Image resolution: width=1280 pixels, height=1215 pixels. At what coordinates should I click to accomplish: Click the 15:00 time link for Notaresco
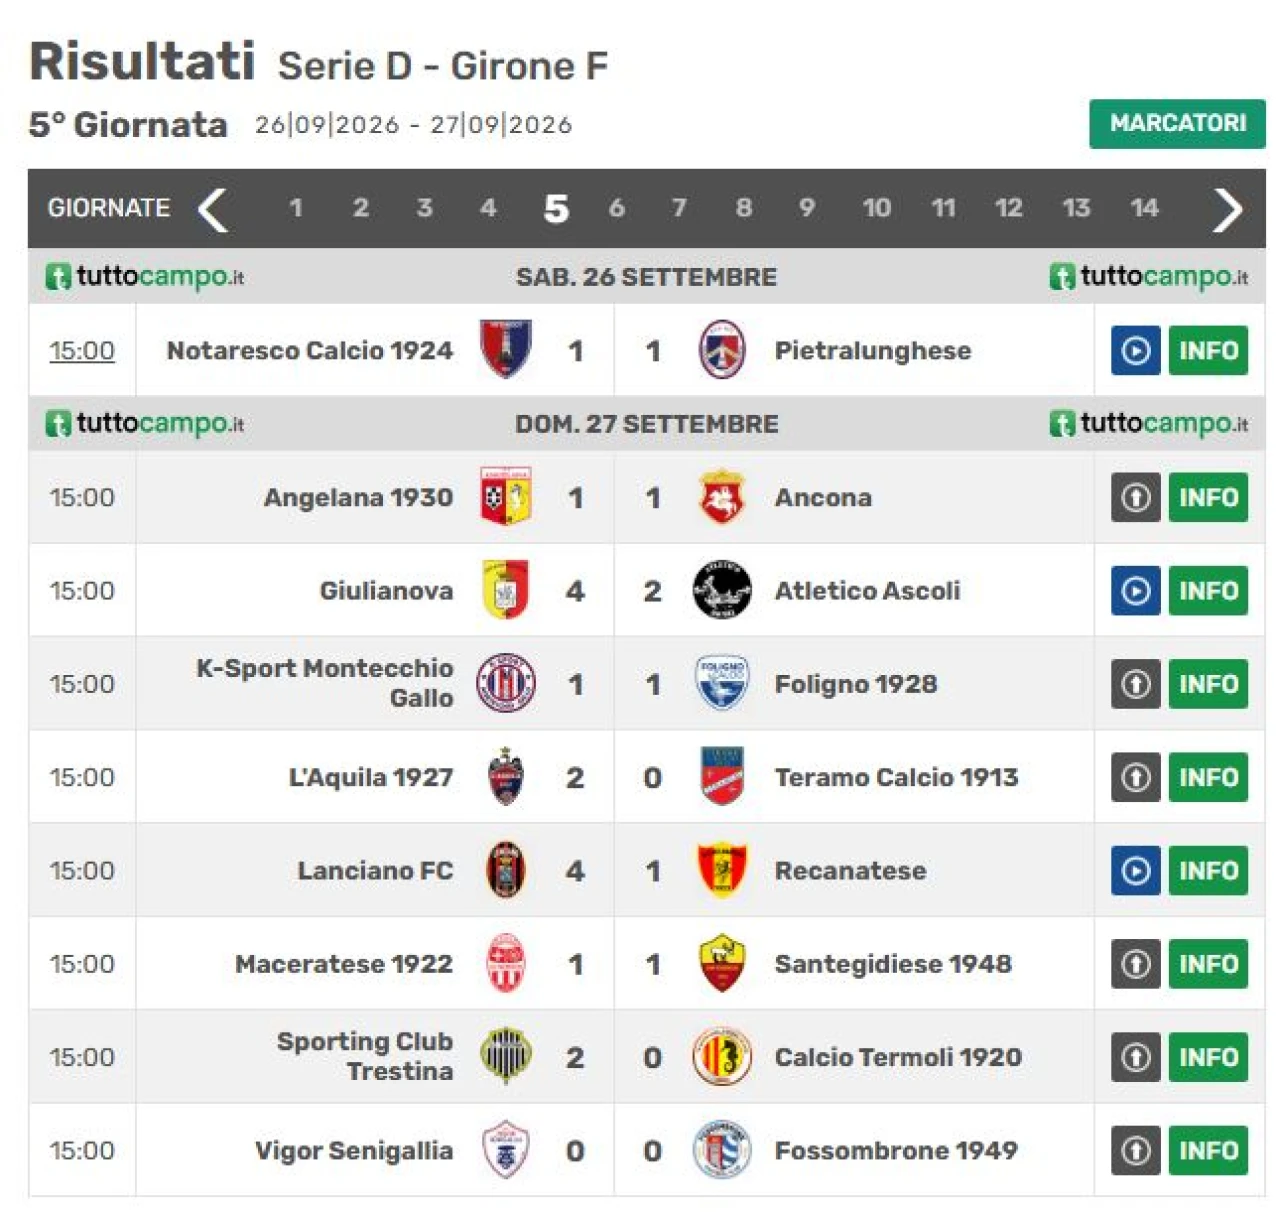[82, 350]
